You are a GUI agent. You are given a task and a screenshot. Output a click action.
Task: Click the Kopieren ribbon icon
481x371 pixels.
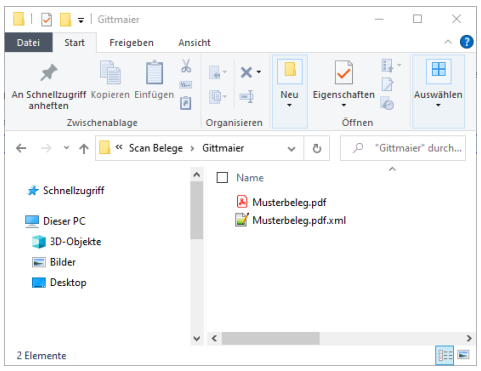tap(110, 72)
